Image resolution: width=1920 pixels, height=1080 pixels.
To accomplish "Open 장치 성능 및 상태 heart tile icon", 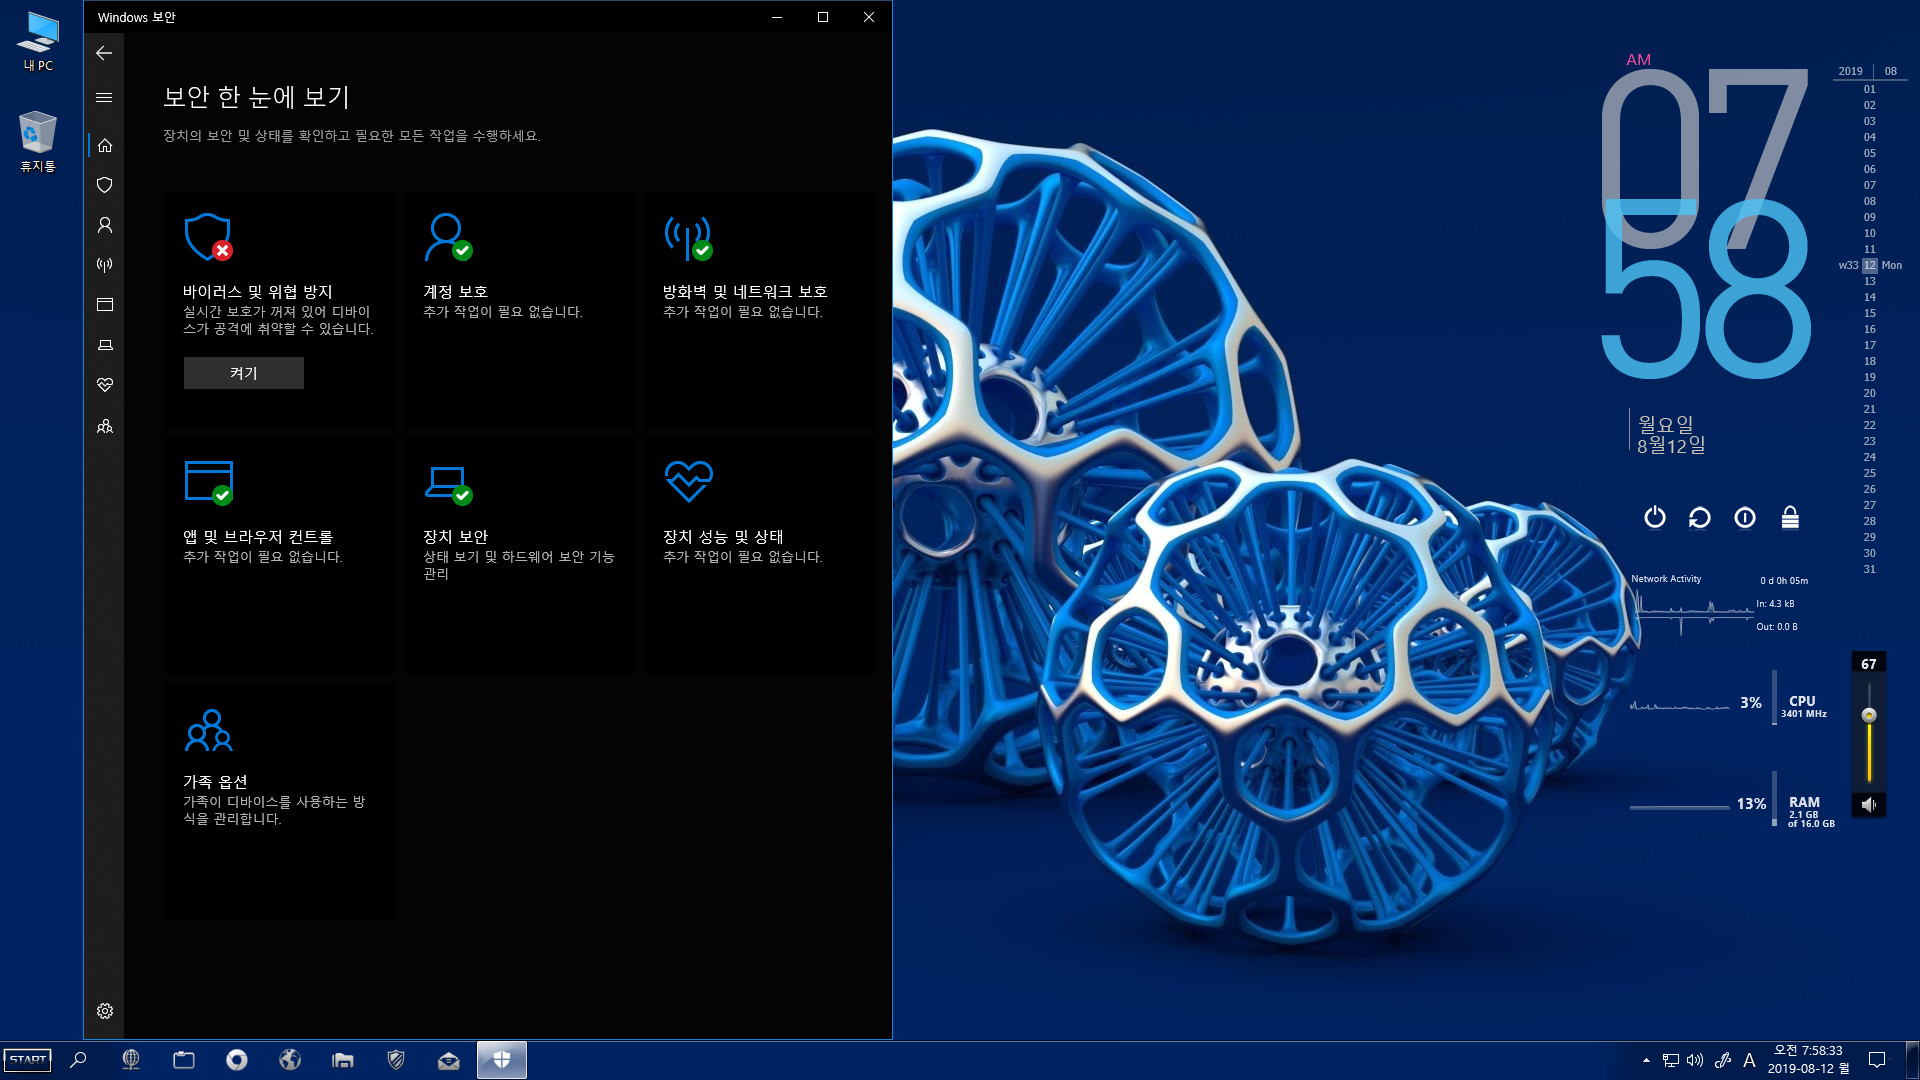I will (689, 481).
